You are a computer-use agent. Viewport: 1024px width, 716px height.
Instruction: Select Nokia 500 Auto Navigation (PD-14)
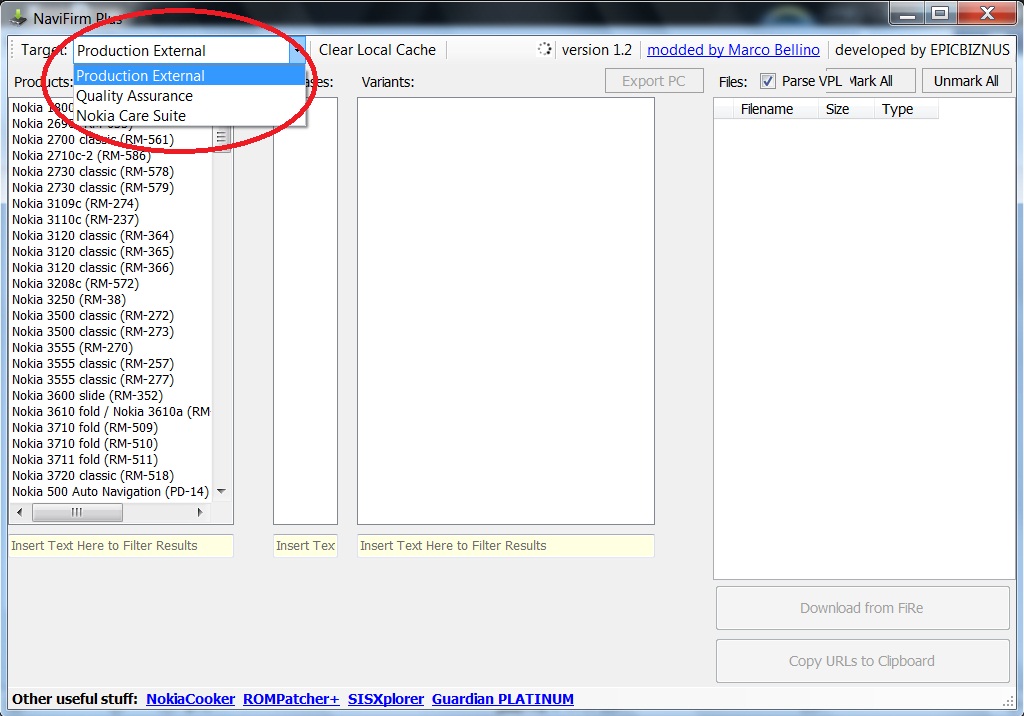(111, 491)
